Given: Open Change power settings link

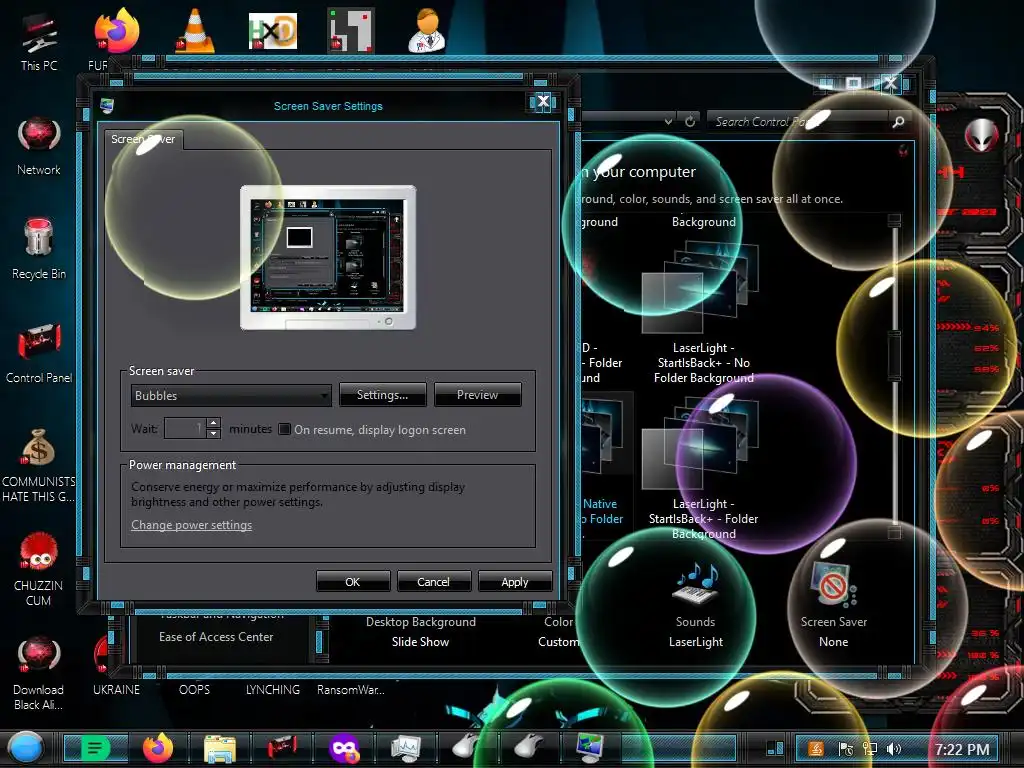Looking at the screenshot, I should (x=191, y=524).
